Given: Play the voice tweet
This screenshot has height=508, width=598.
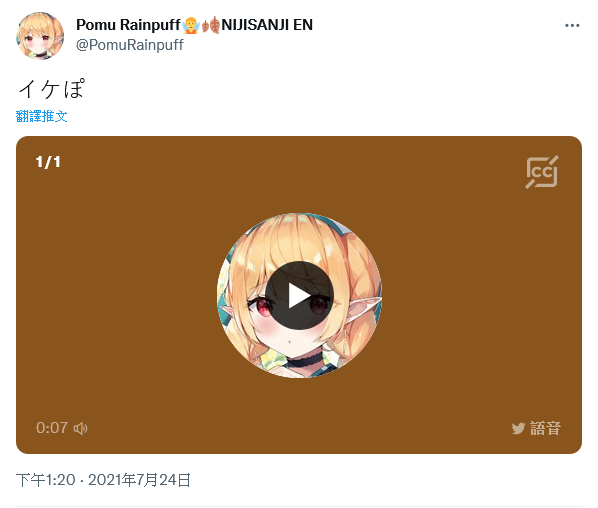Looking at the screenshot, I should click(299, 296).
